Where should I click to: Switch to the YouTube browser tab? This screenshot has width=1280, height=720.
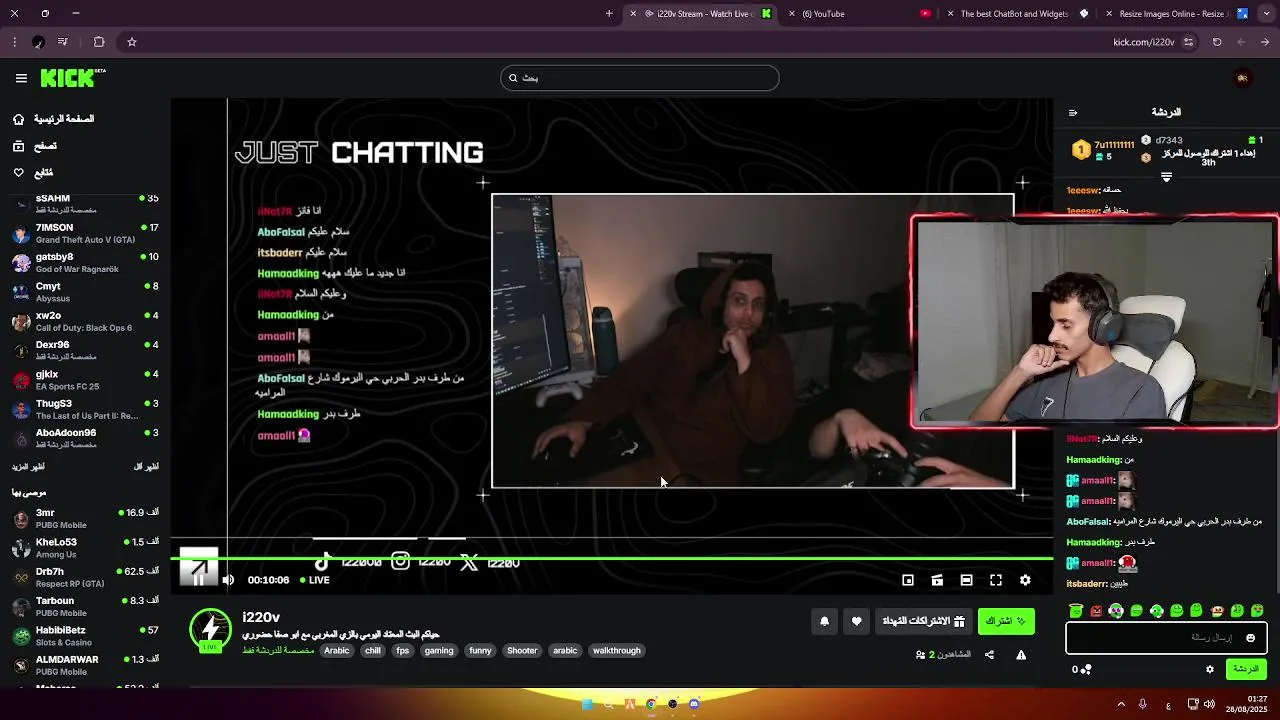(x=860, y=14)
